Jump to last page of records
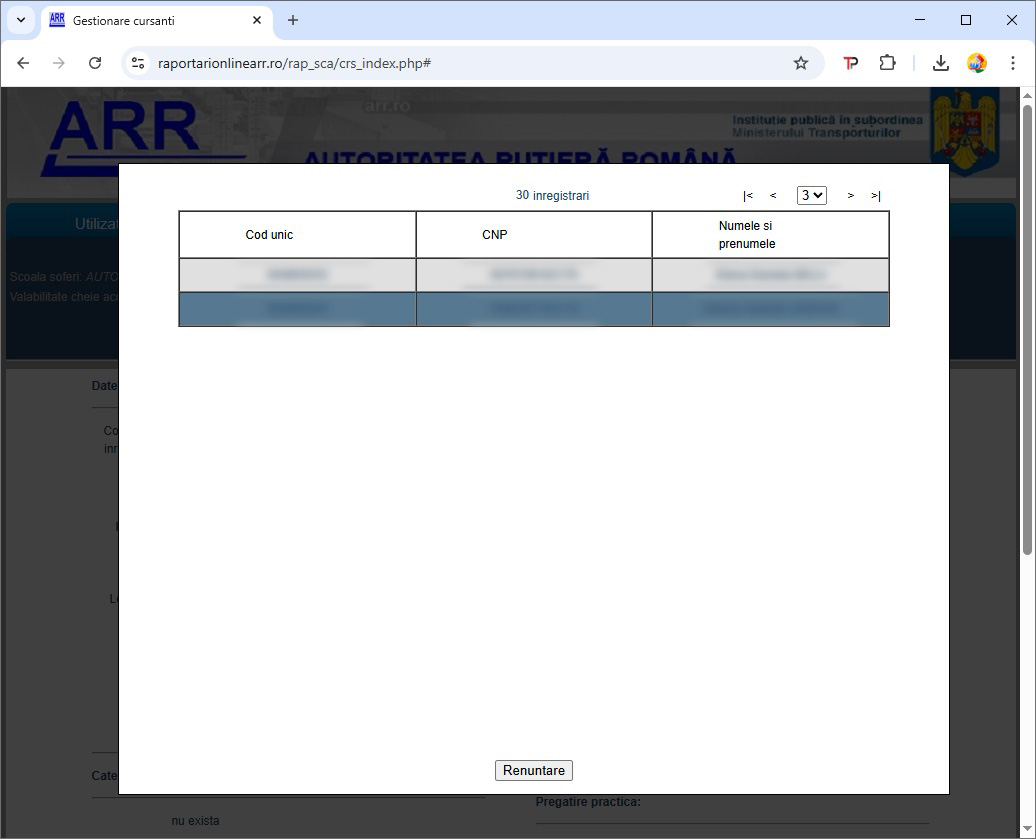1036x839 pixels. (875, 196)
